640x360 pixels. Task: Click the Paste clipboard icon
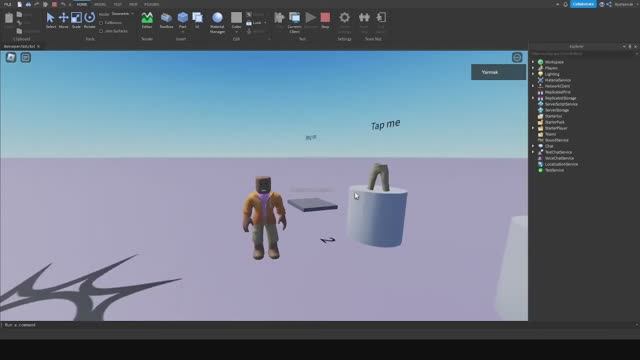pos(9,18)
